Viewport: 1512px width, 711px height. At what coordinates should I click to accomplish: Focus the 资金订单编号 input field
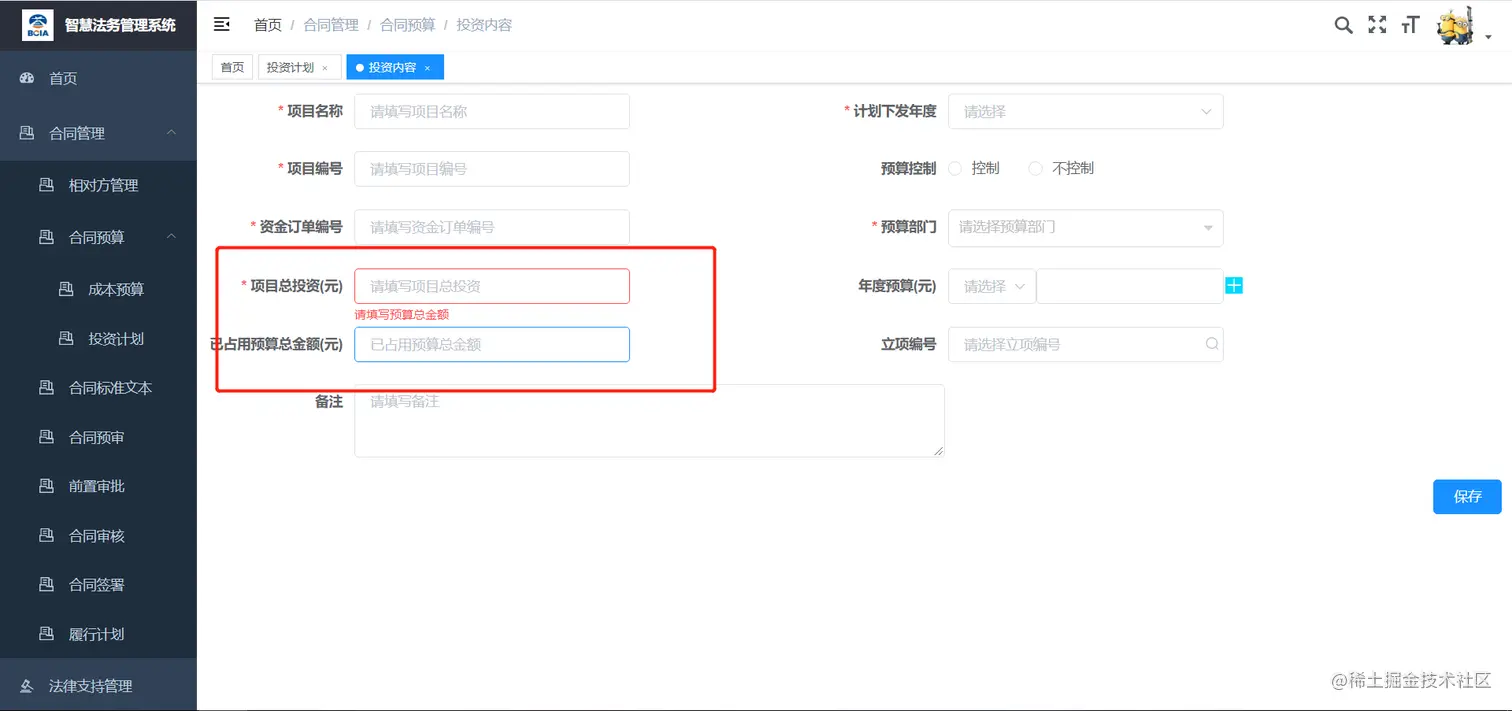point(492,227)
